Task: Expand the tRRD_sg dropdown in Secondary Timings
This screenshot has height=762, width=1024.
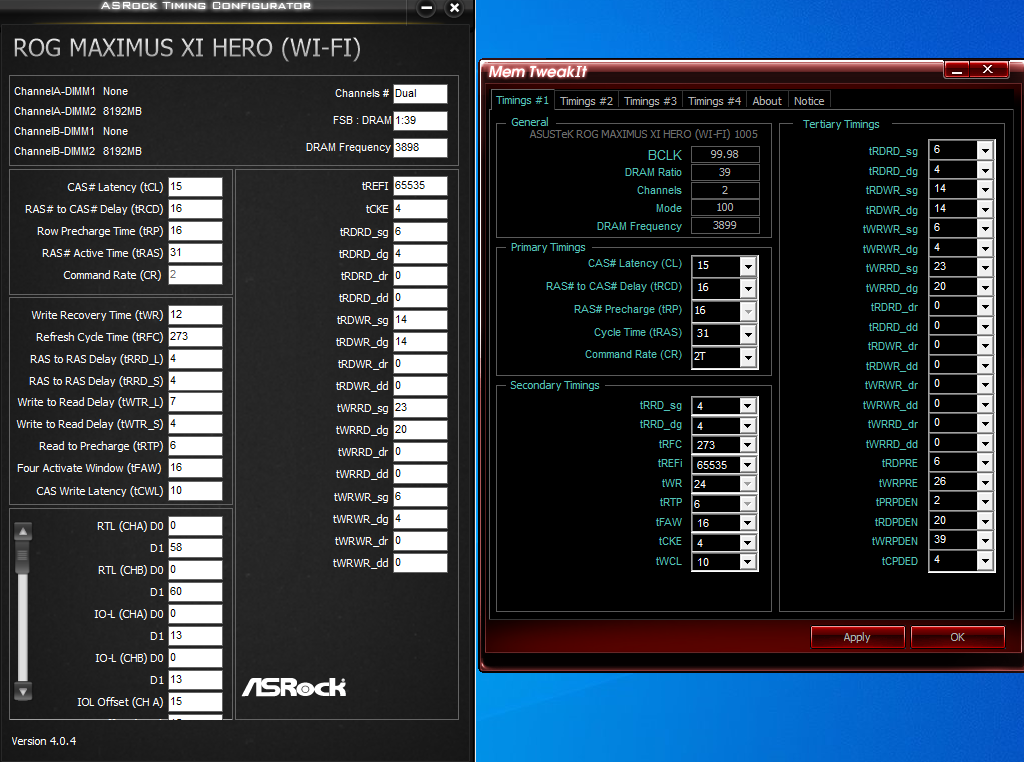Action: [x=748, y=406]
